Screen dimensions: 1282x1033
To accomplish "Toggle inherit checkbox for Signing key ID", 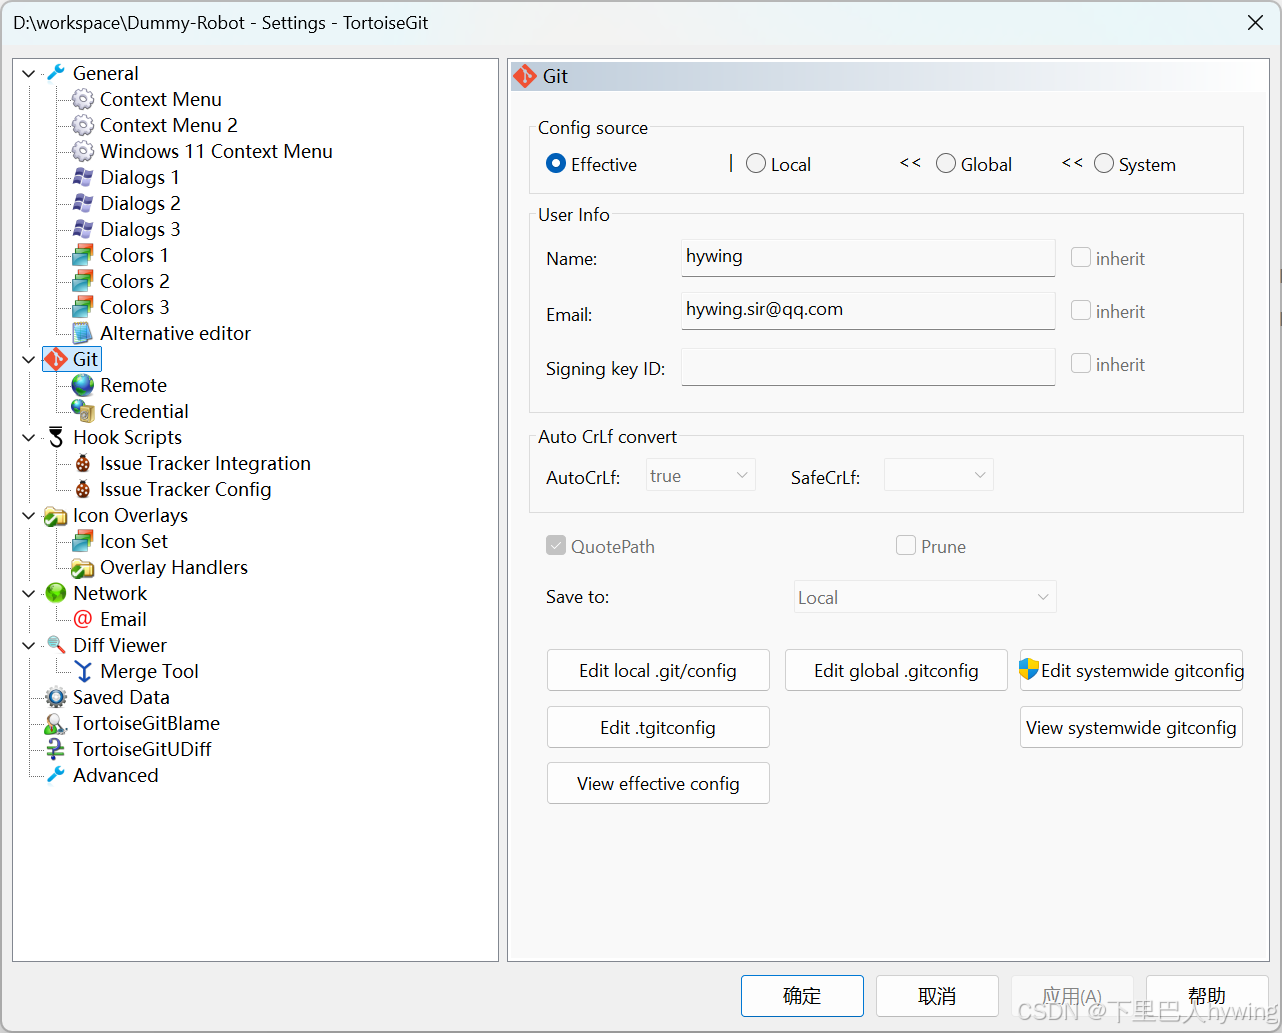I will (1081, 363).
